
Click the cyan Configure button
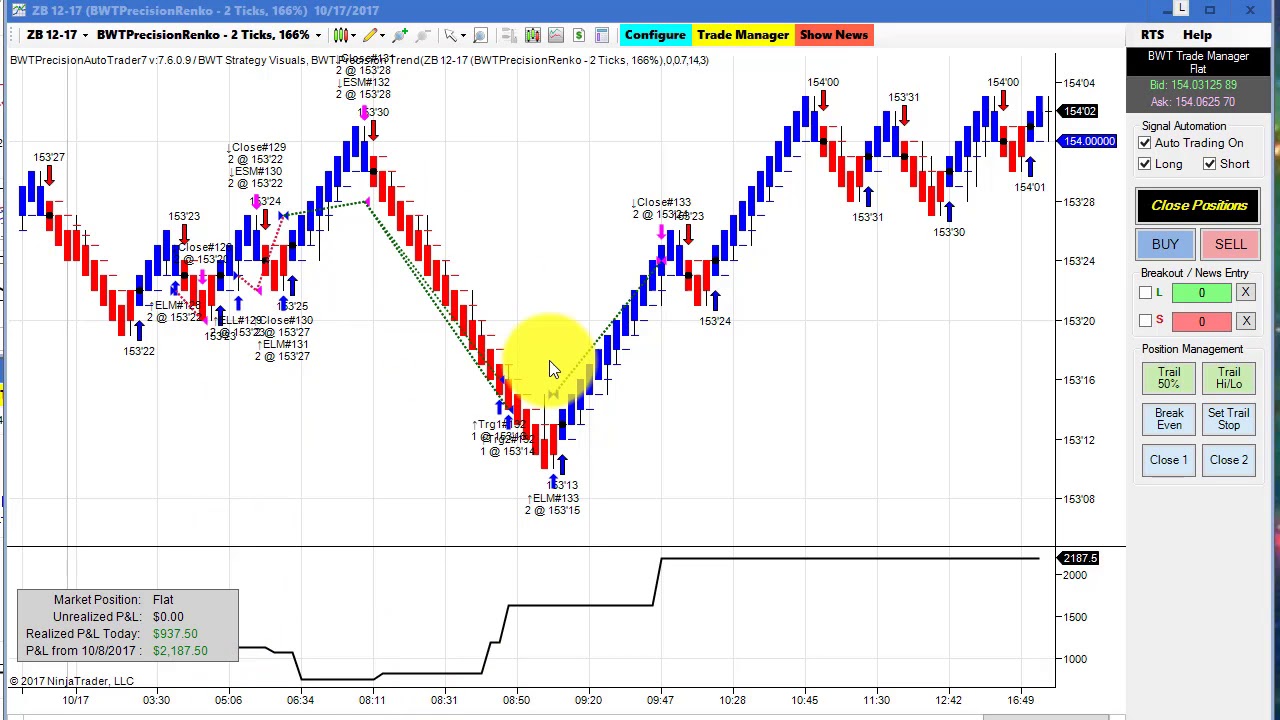click(x=655, y=35)
